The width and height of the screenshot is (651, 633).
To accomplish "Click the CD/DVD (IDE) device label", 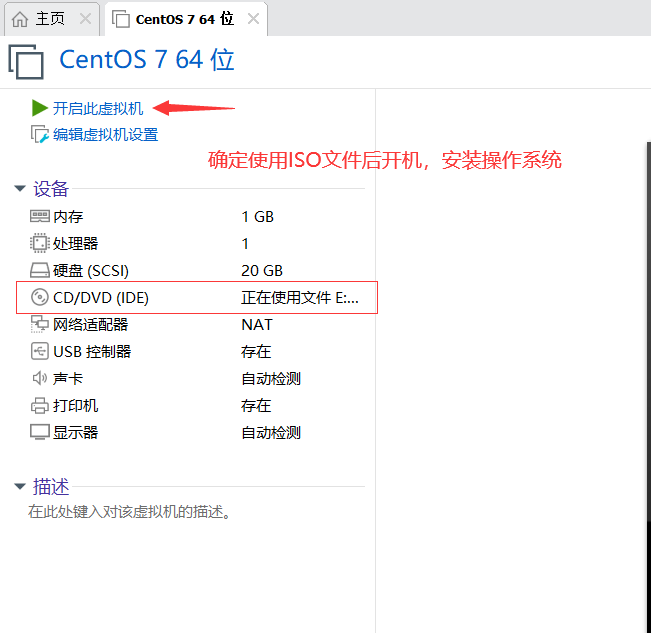I will click(x=101, y=297).
